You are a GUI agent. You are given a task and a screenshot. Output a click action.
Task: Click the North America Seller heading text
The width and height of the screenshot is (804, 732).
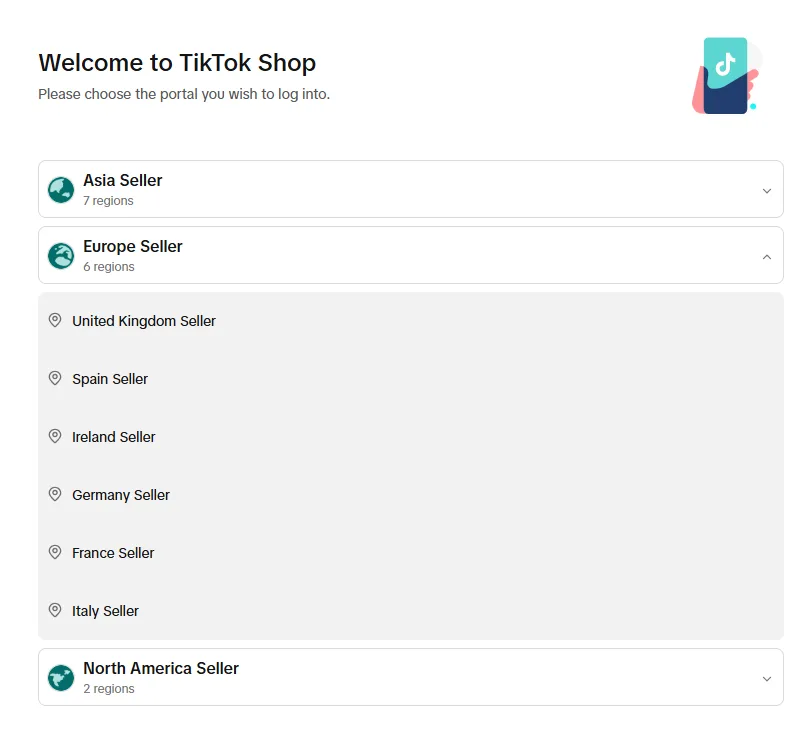pos(161,669)
